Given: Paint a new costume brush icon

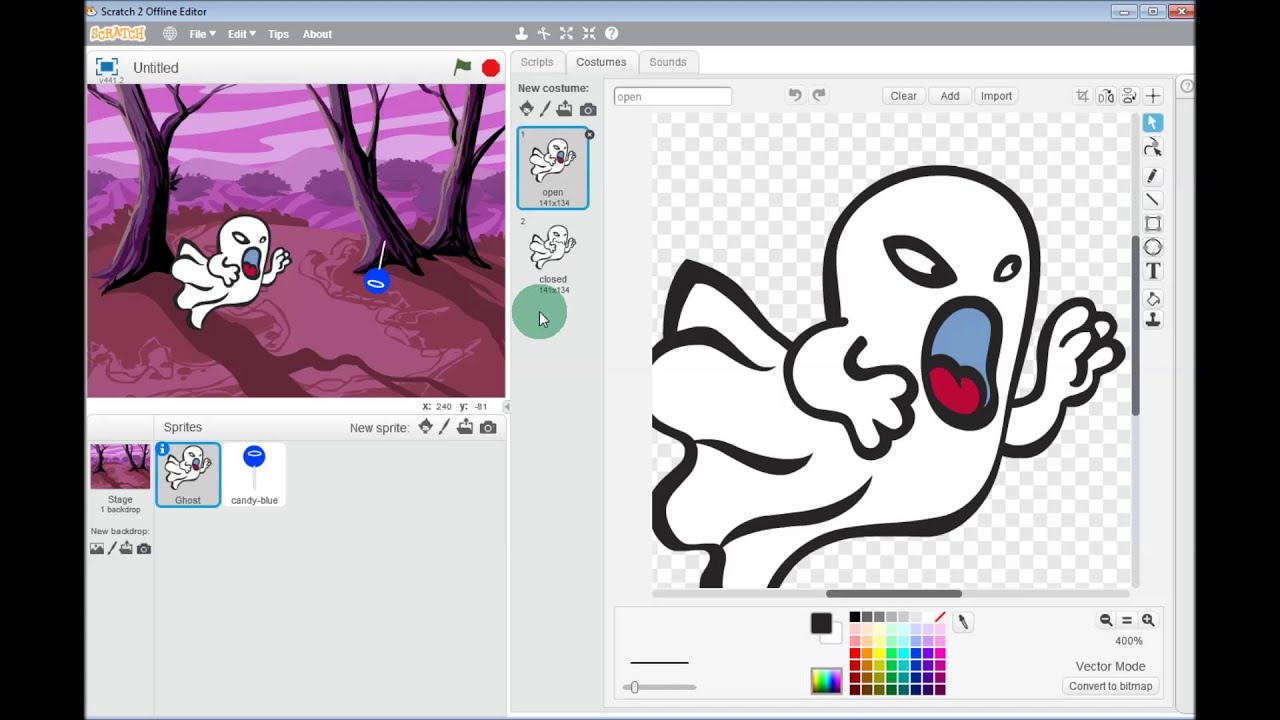Looking at the screenshot, I should pos(545,109).
